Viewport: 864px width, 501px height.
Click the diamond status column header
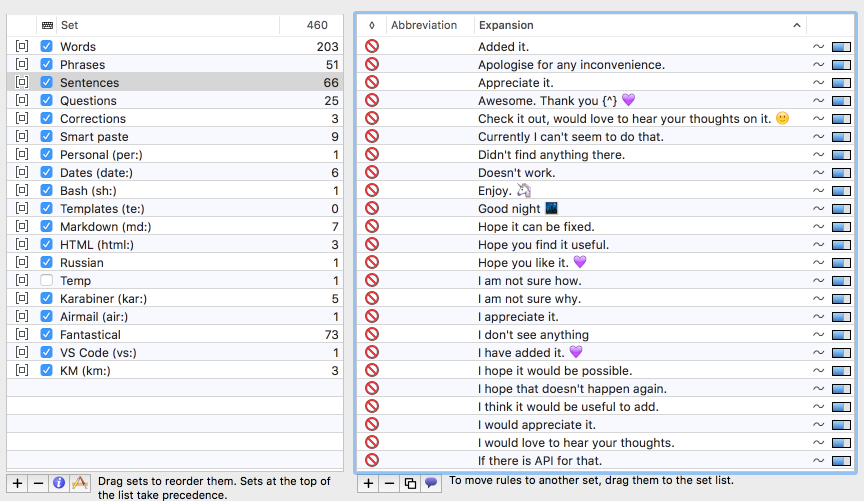point(372,25)
